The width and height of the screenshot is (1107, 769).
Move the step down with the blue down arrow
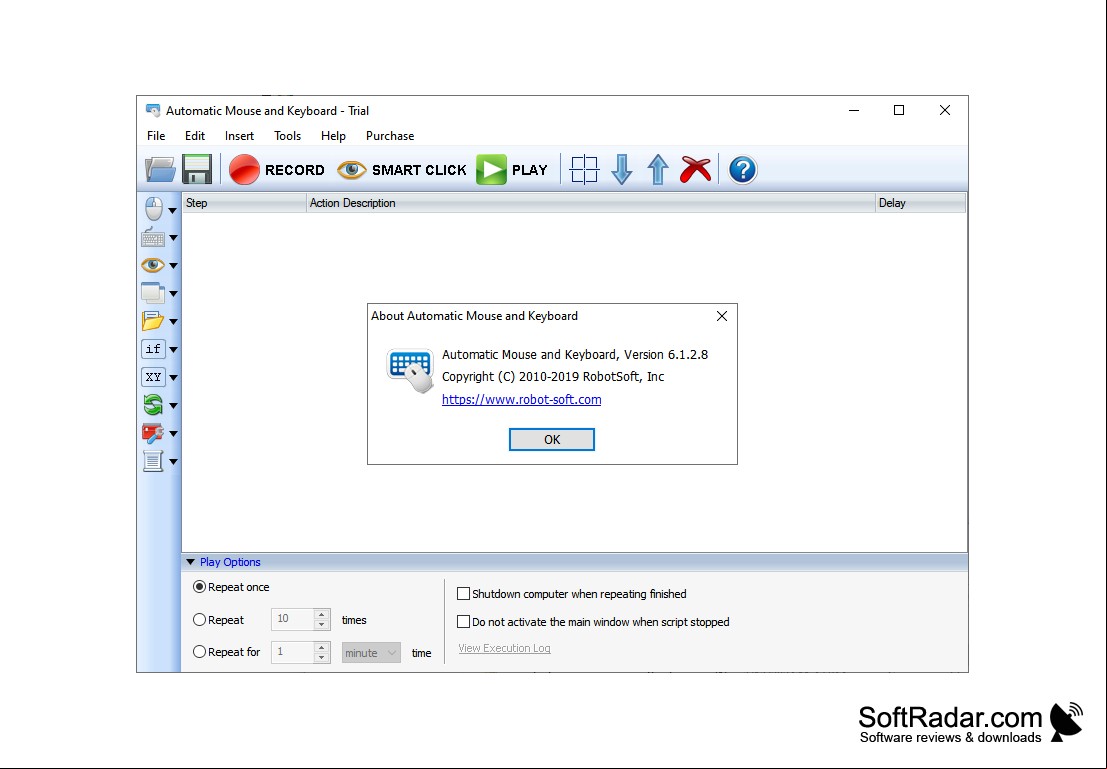pyautogui.click(x=621, y=169)
